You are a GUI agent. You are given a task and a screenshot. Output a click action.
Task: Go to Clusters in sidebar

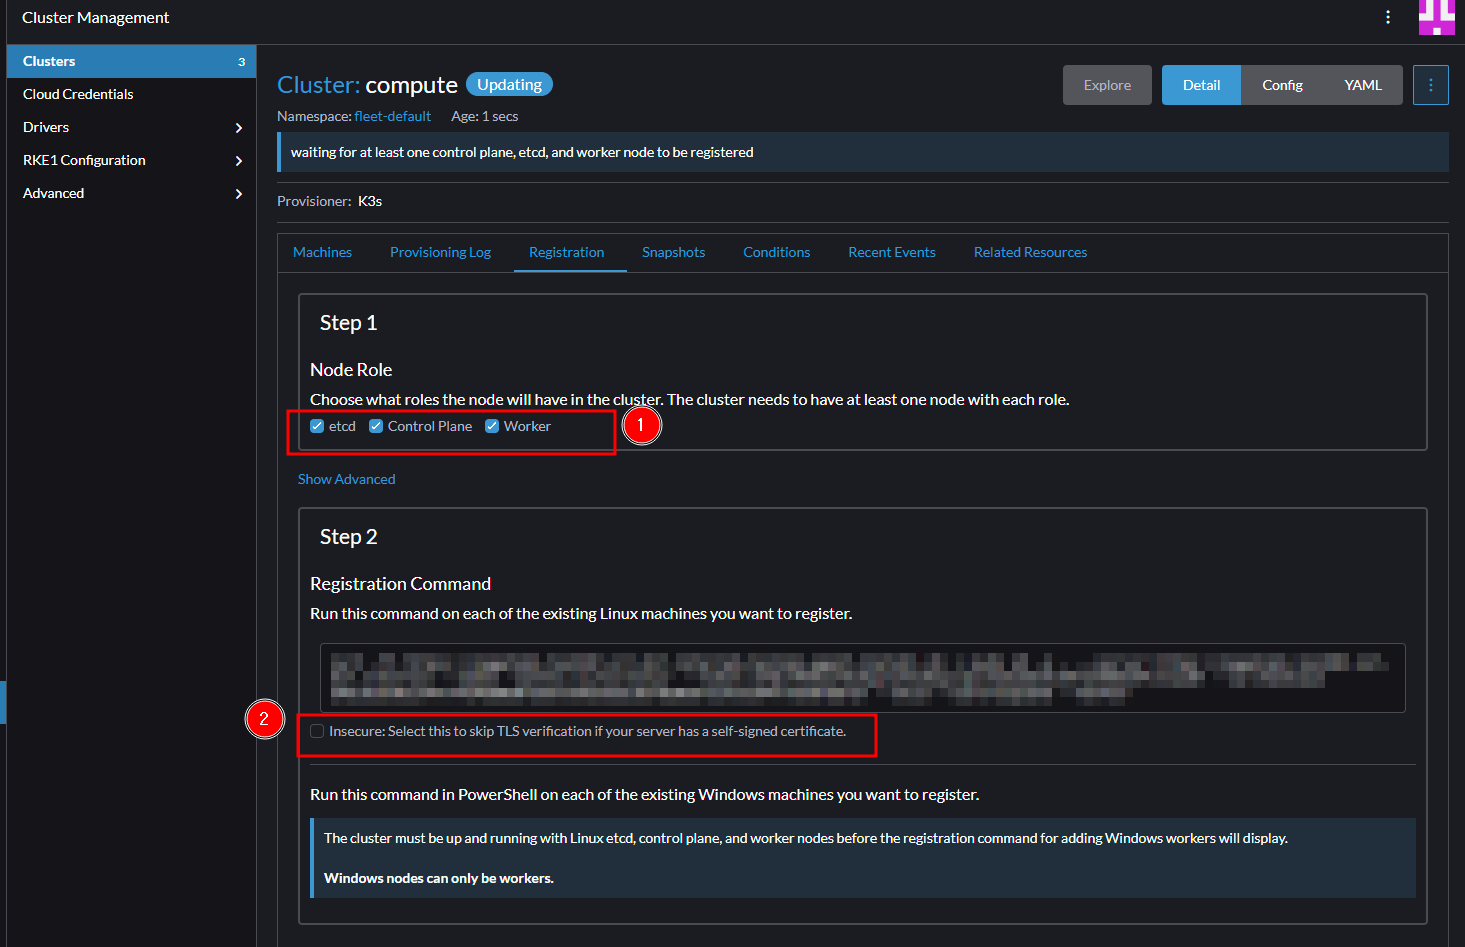[x=131, y=61]
